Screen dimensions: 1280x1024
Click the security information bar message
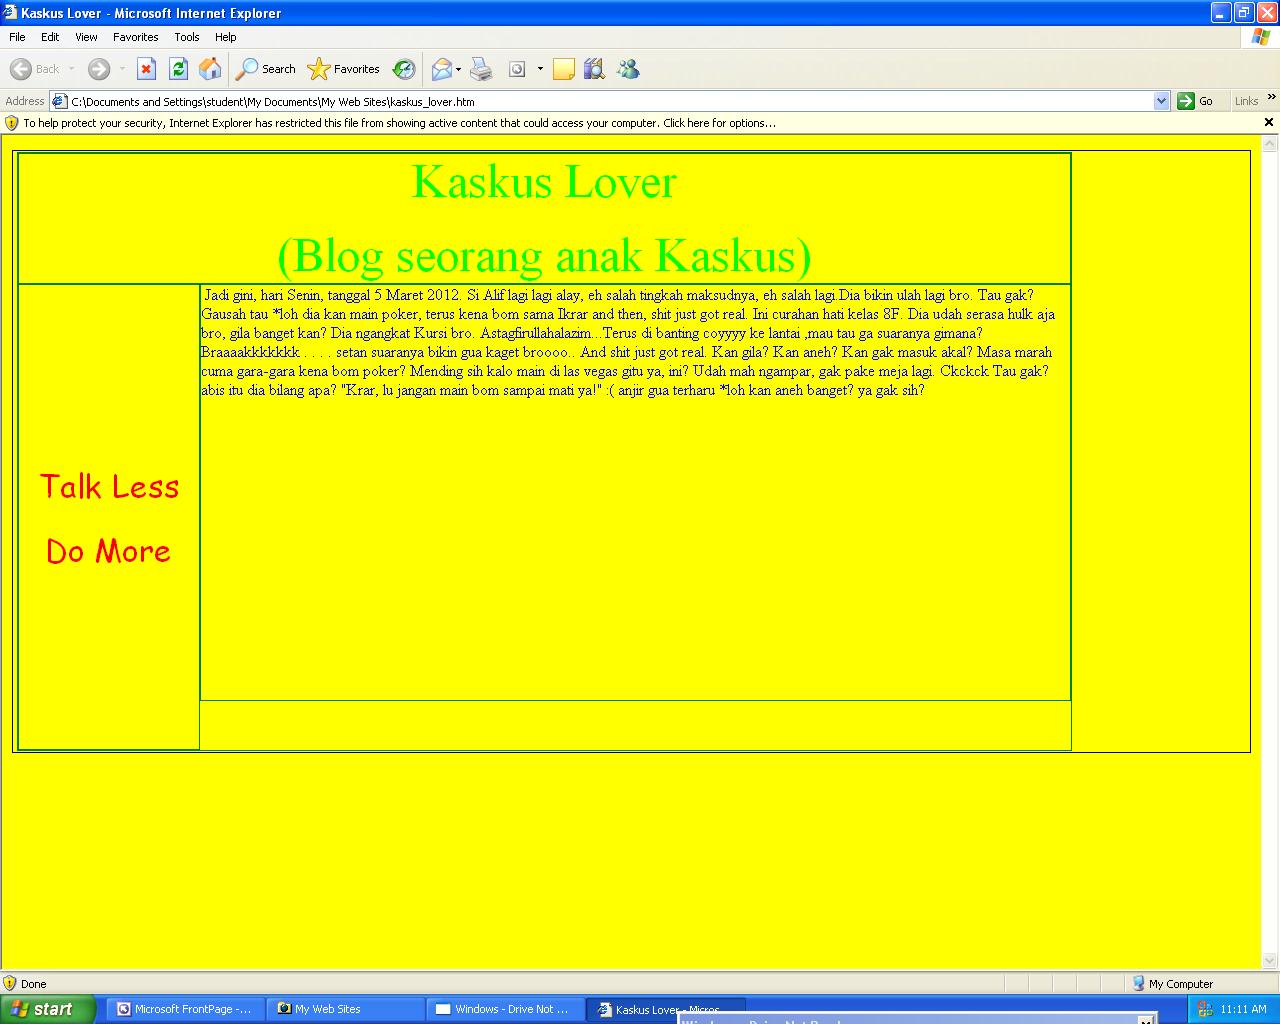click(400, 123)
